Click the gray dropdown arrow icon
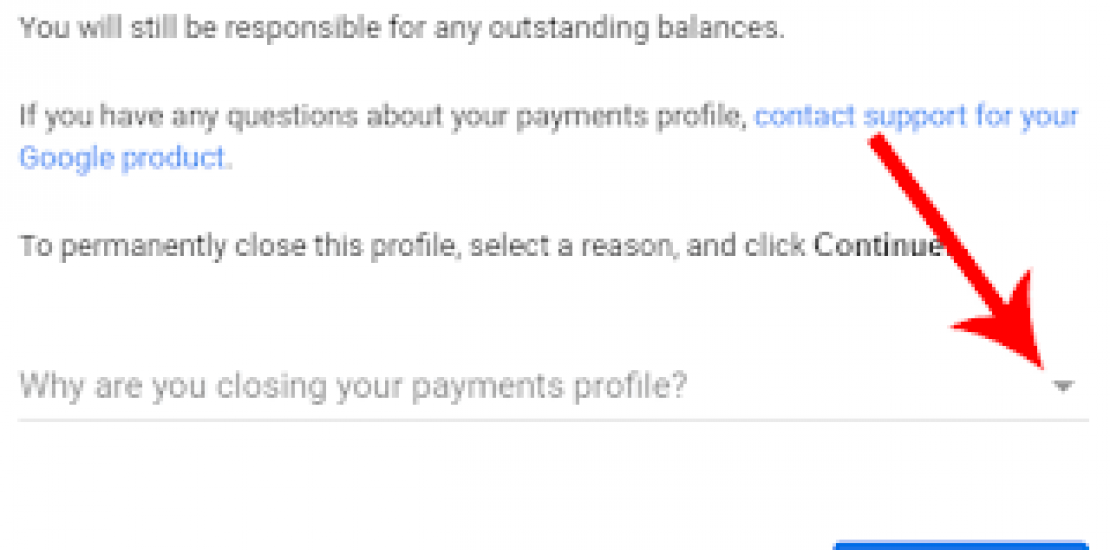The width and height of the screenshot is (1110, 550). pyautogui.click(x=1064, y=385)
